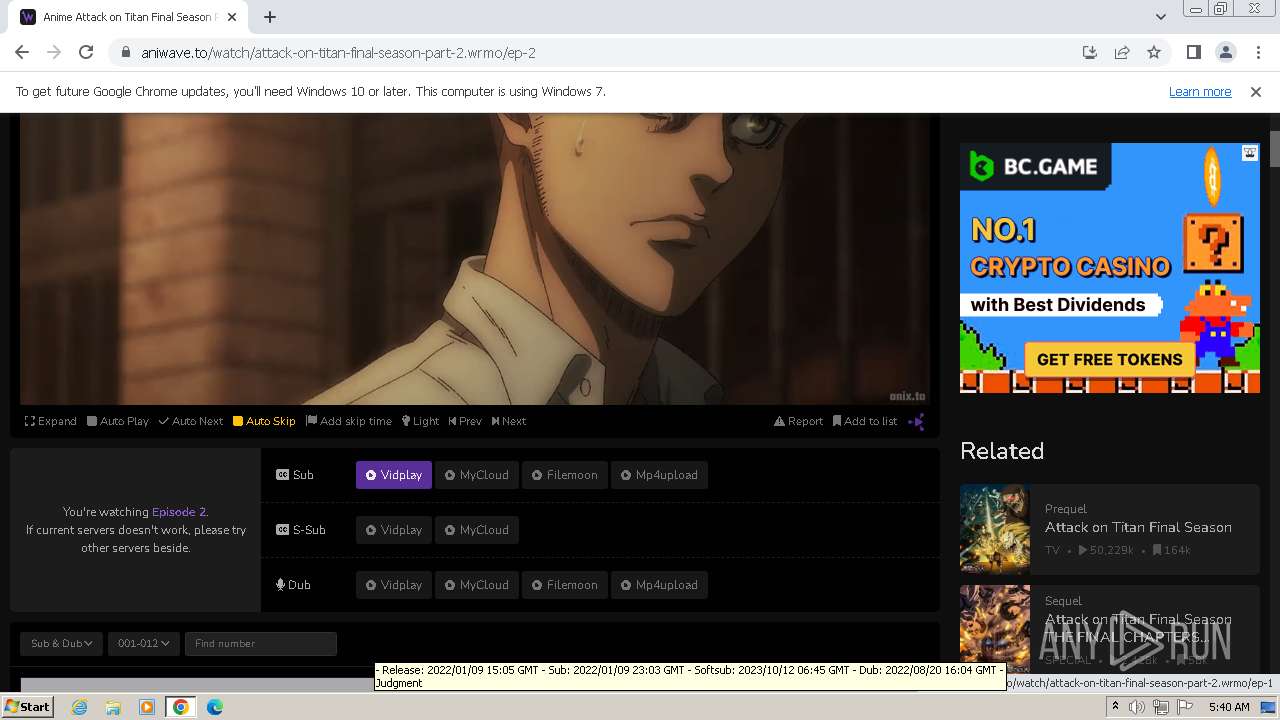Click the Chrome taskbar icon
This screenshot has width=1280, height=720.
[181, 707]
